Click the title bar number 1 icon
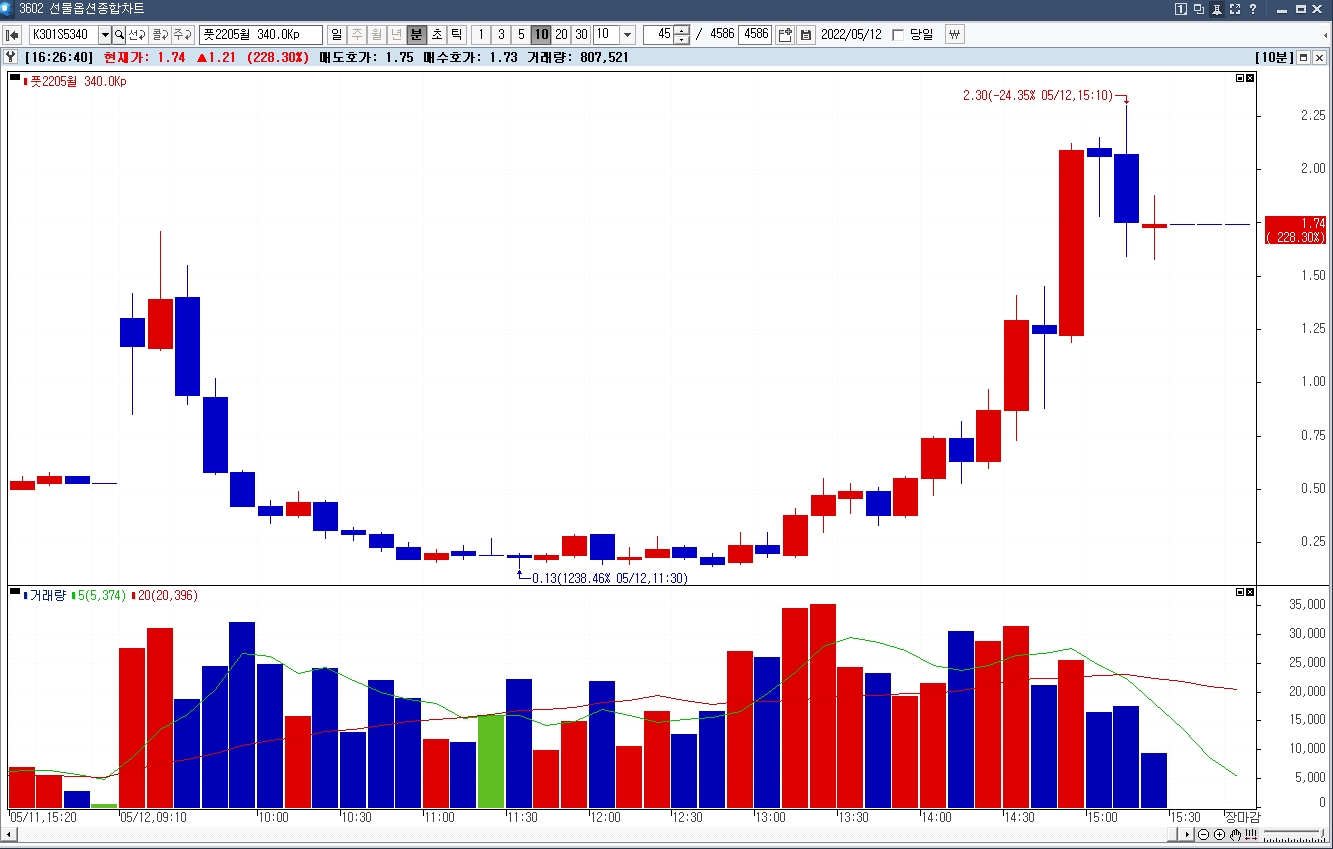The height and width of the screenshot is (849, 1333). pyautogui.click(x=1182, y=8)
